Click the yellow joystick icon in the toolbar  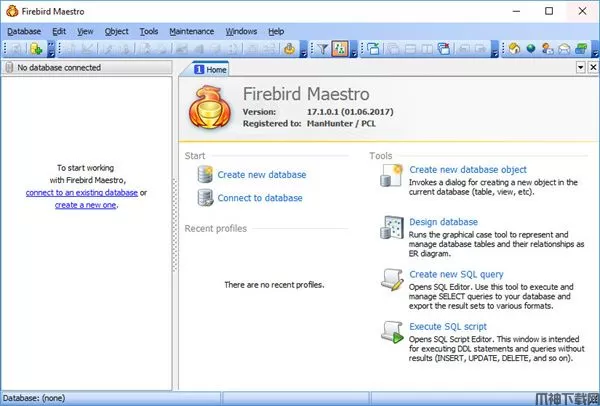pos(289,49)
